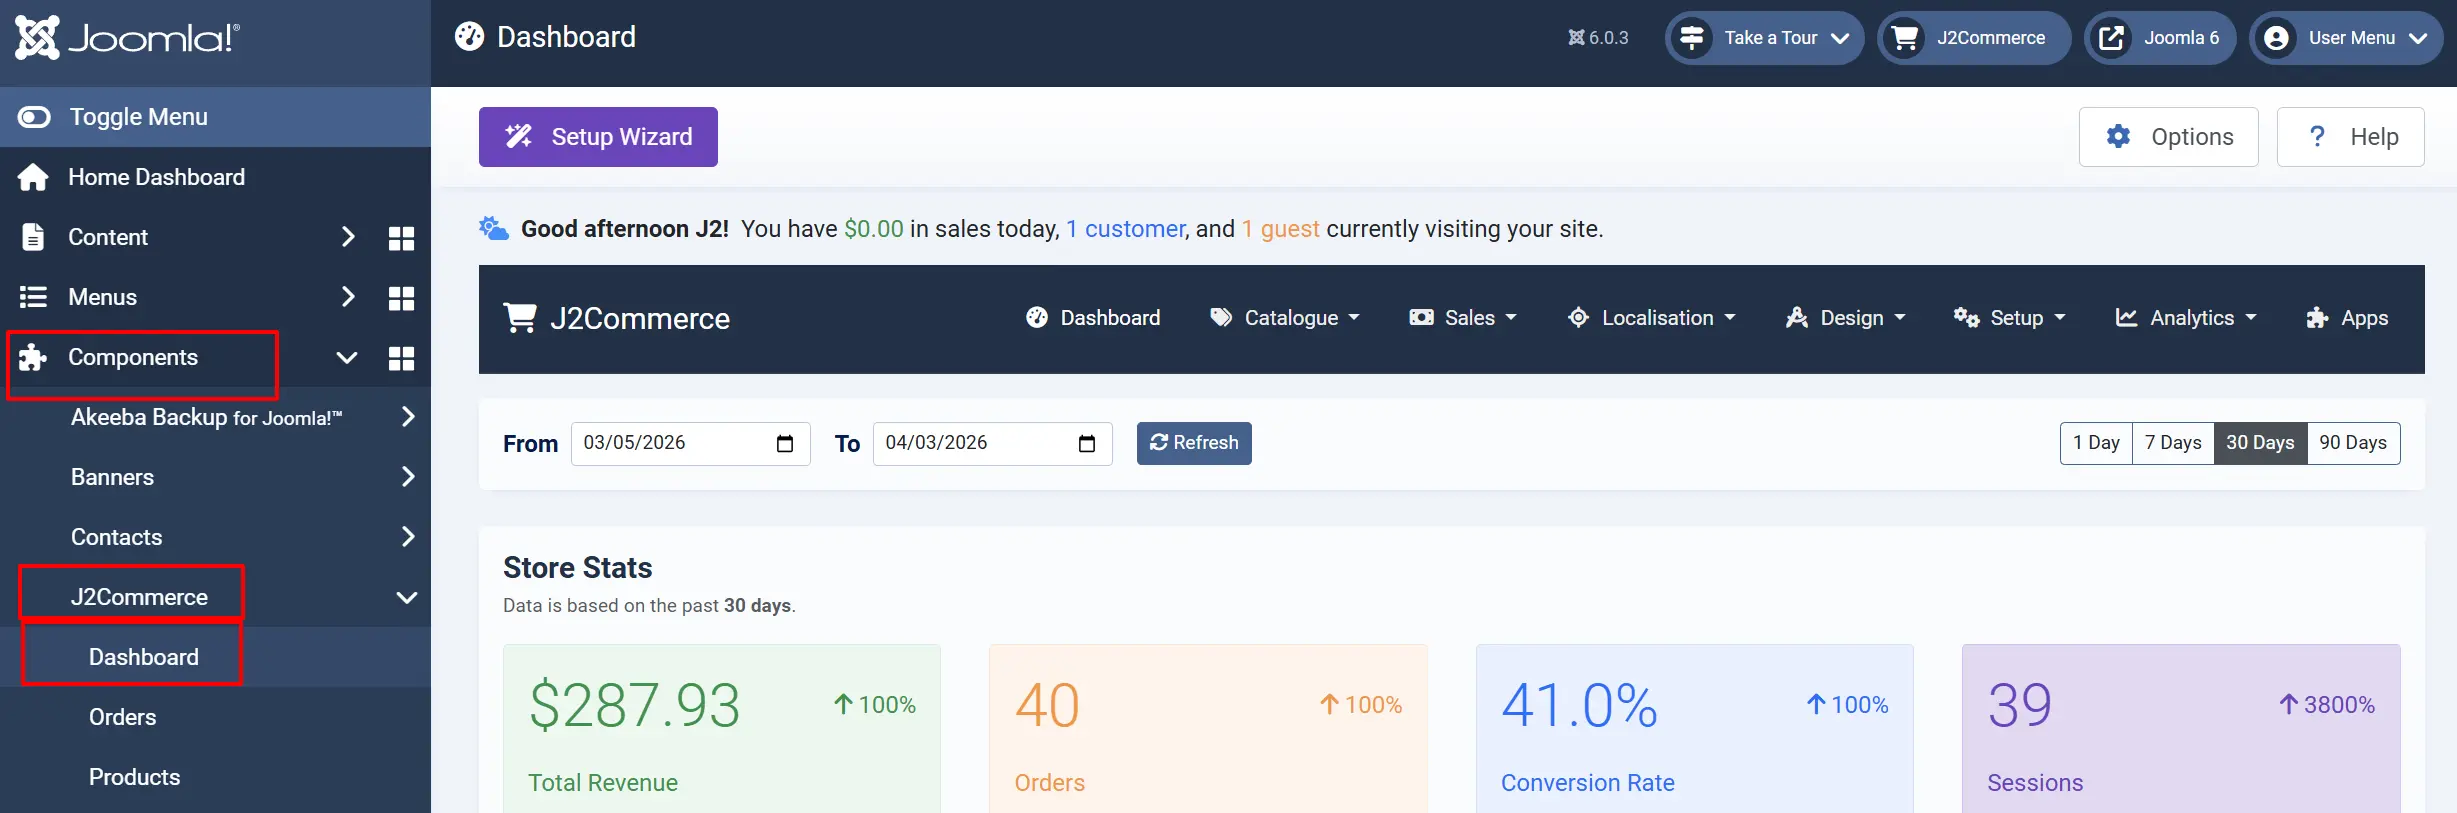Click the greeting weather icon
The image size is (2457, 813).
(x=494, y=229)
